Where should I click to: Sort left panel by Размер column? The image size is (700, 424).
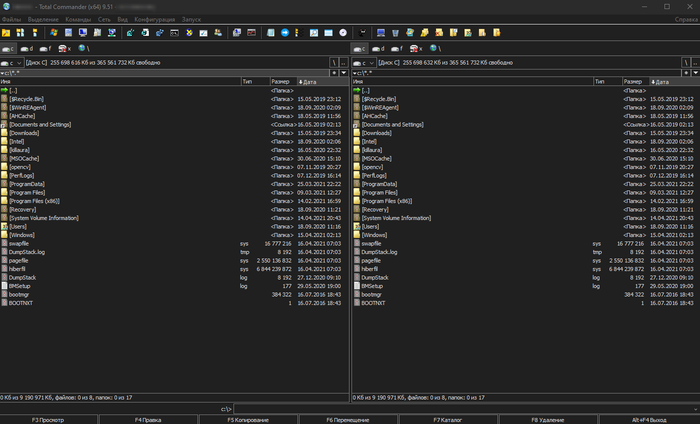tap(283, 82)
